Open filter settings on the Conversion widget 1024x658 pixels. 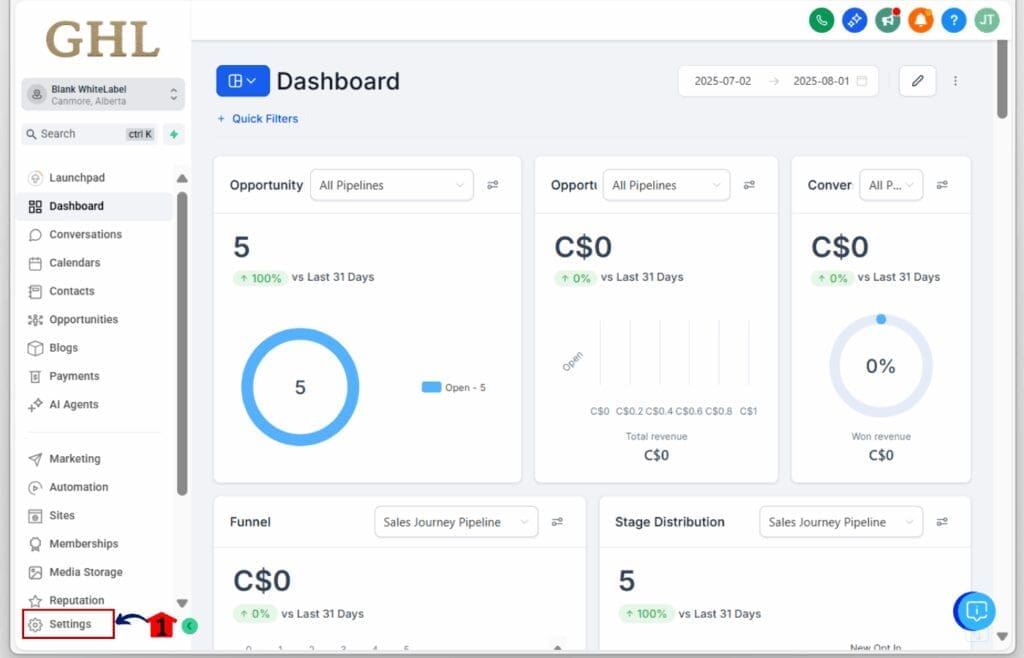942,185
